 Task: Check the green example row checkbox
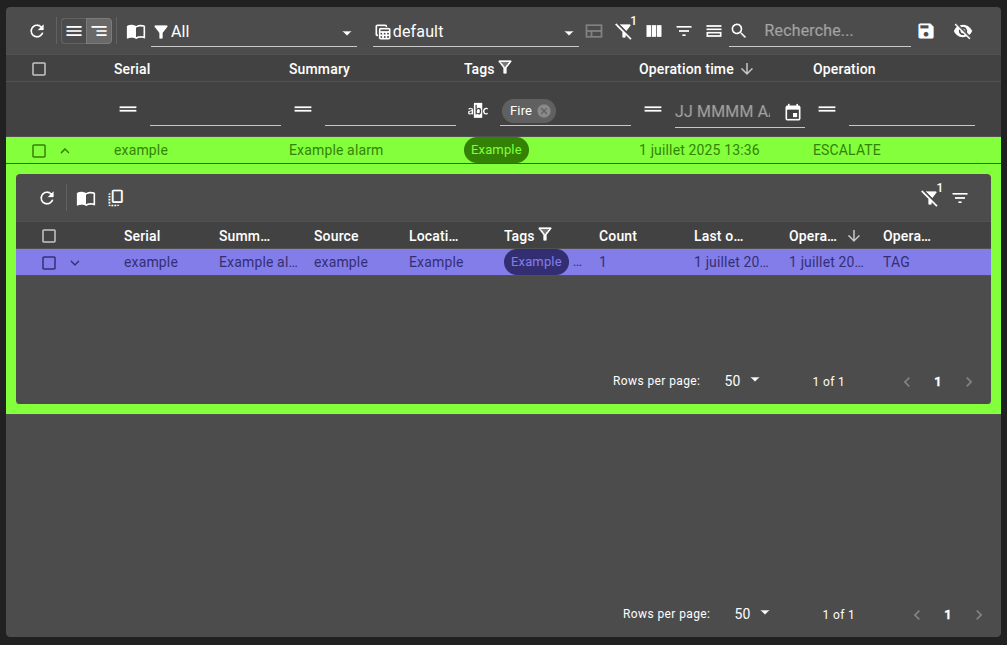39,150
